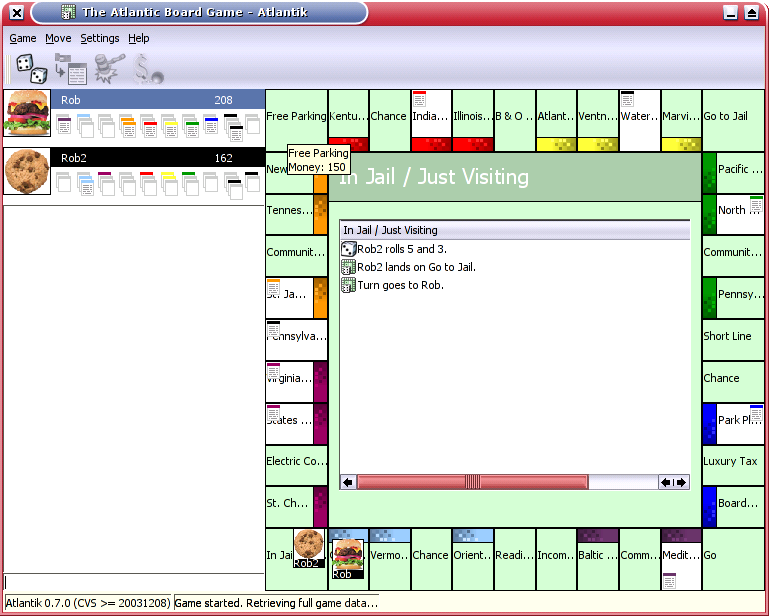Select the St. James Place estate

point(296,298)
